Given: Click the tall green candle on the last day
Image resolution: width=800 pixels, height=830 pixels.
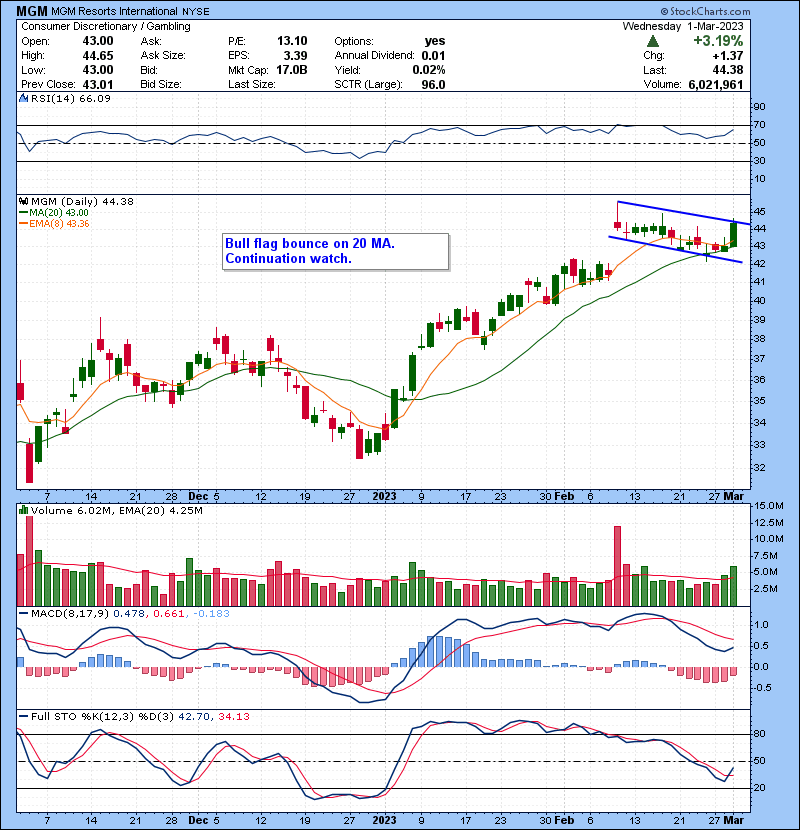Looking at the screenshot, I should [734, 234].
